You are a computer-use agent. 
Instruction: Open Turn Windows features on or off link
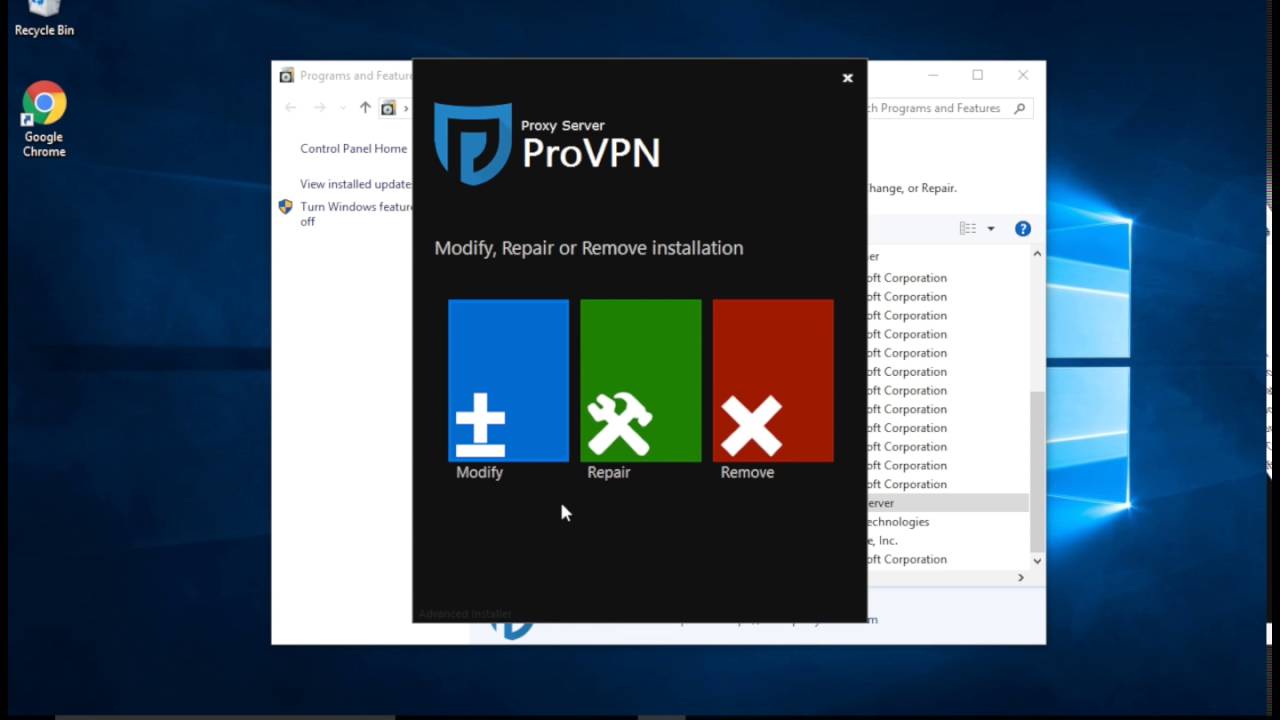[356, 214]
